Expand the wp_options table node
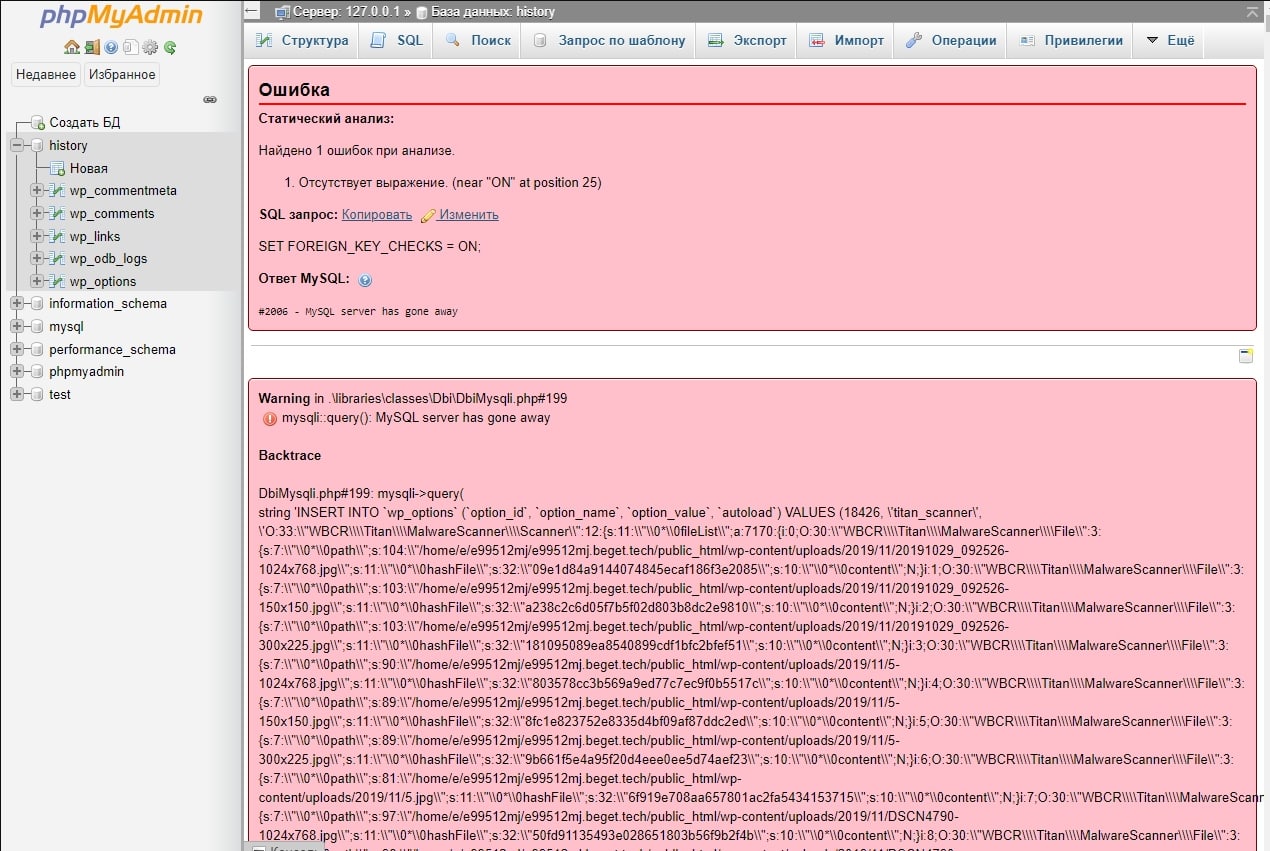Screen dimensions: 1270x851 tap(37, 281)
